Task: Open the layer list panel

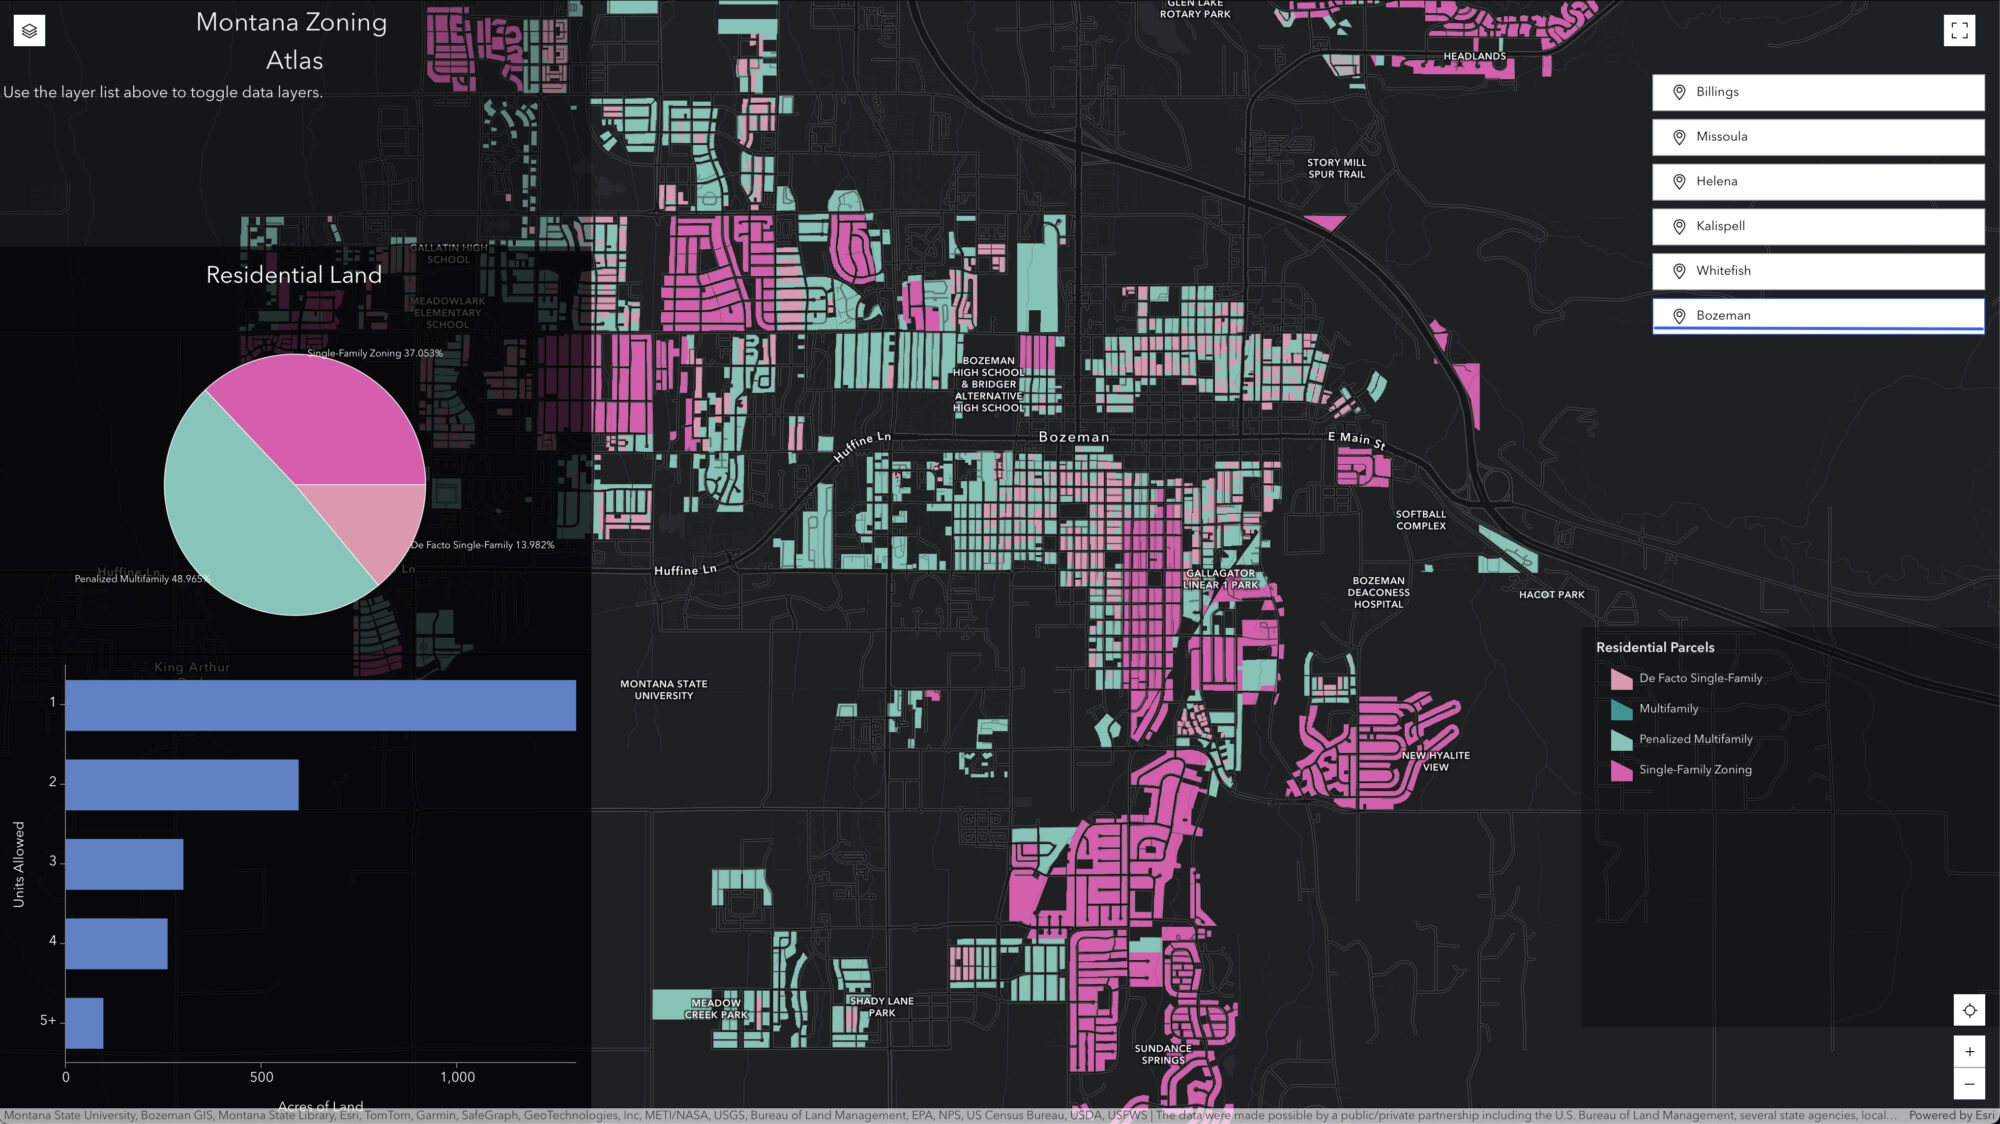Action: pyautogui.click(x=29, y=30)
